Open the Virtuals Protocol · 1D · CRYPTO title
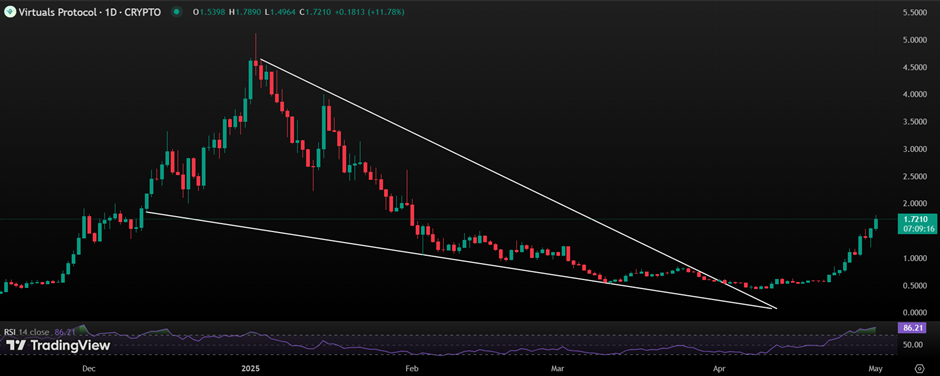 [90, 11]
